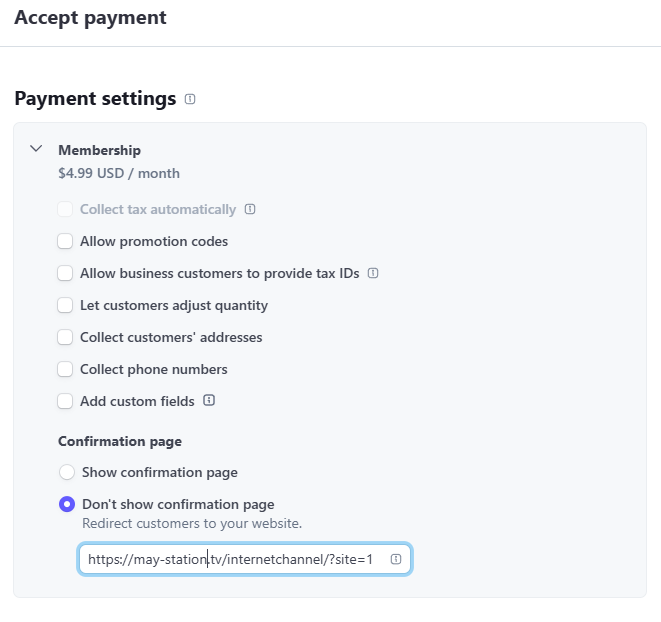Open info tooltip for business tax IDs

[x=373, y=273]
